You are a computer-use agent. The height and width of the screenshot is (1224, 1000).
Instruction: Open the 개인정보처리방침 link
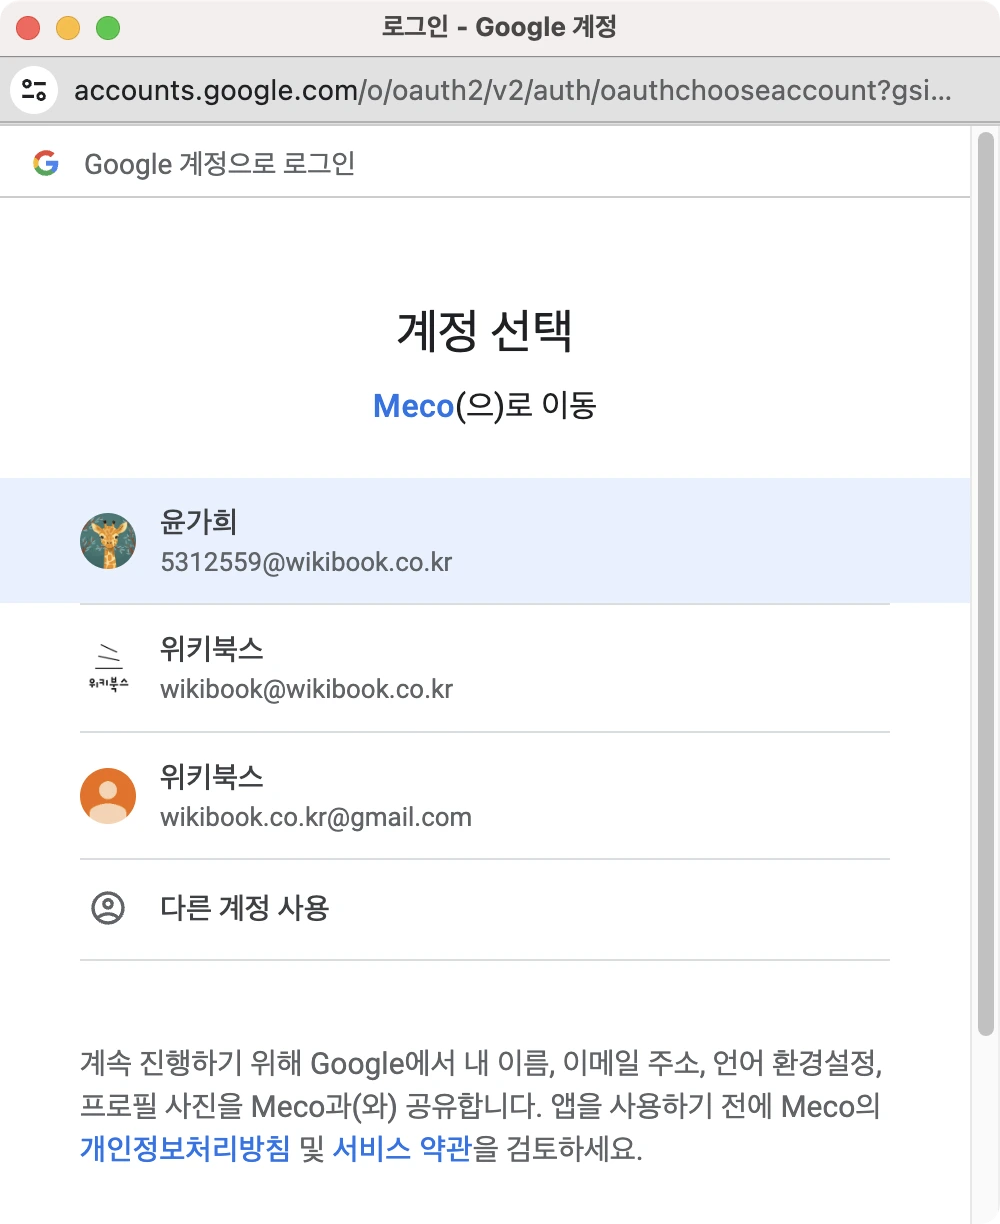click(x=185, y=1148)
